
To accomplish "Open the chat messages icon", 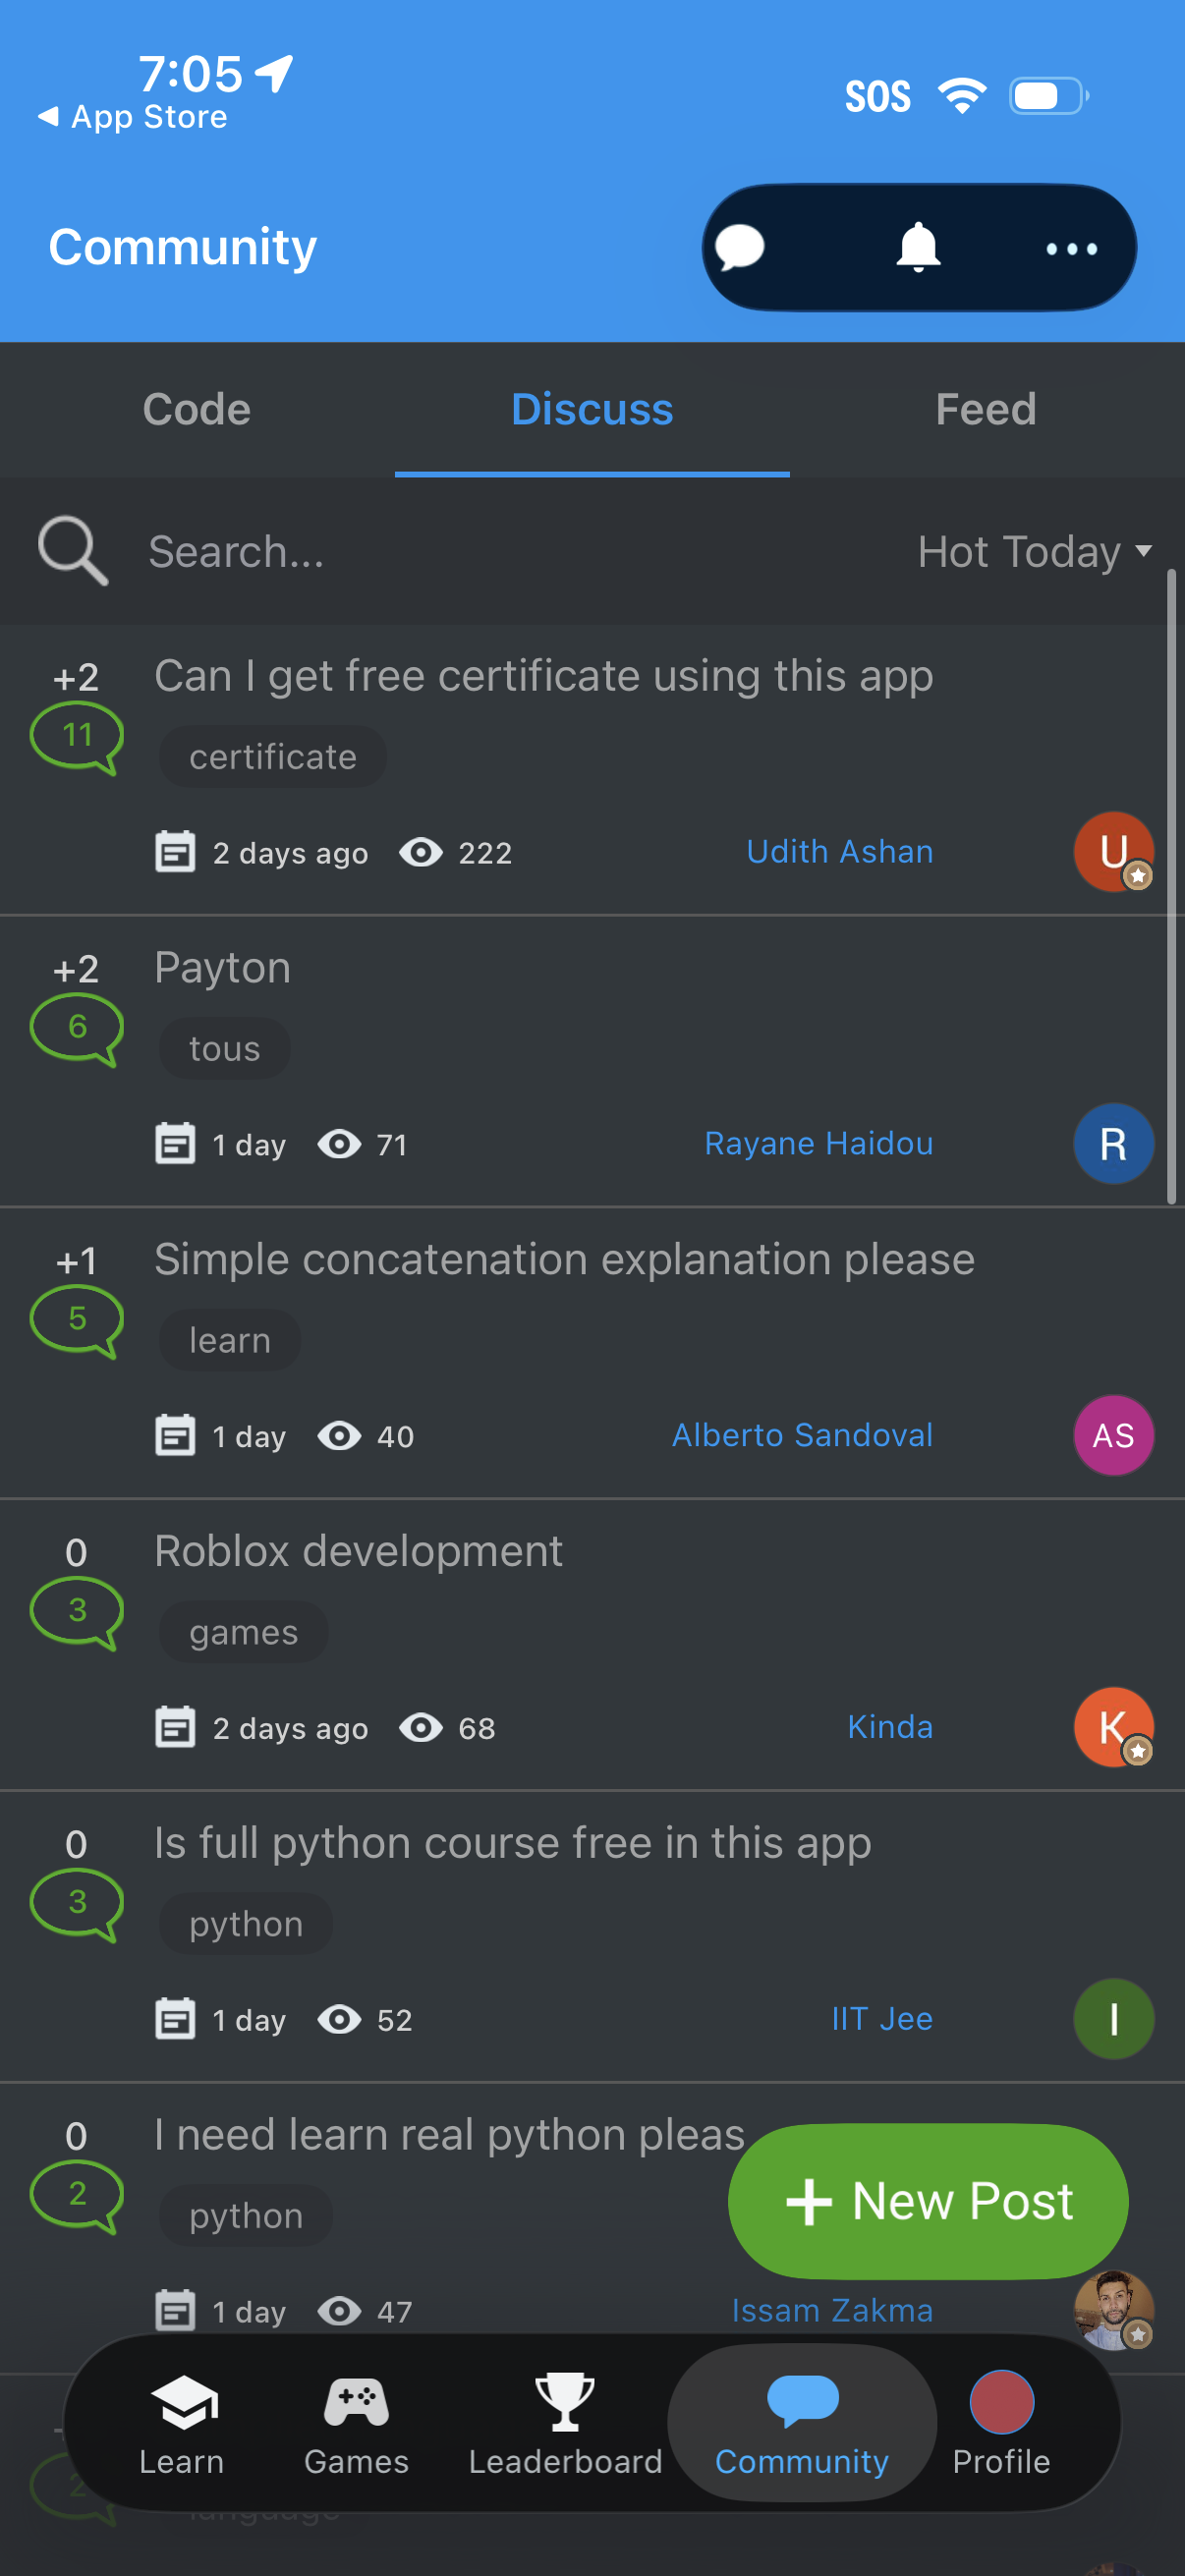I will click(740, 247).
